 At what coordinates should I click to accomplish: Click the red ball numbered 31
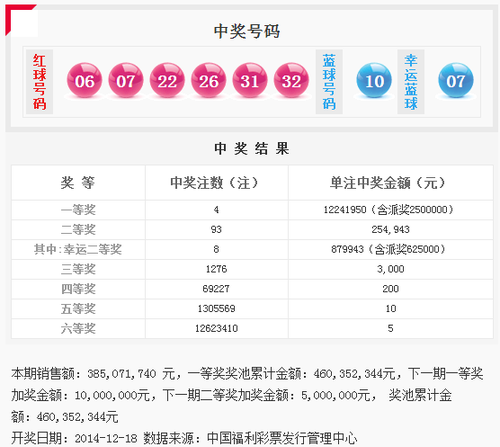250,80
